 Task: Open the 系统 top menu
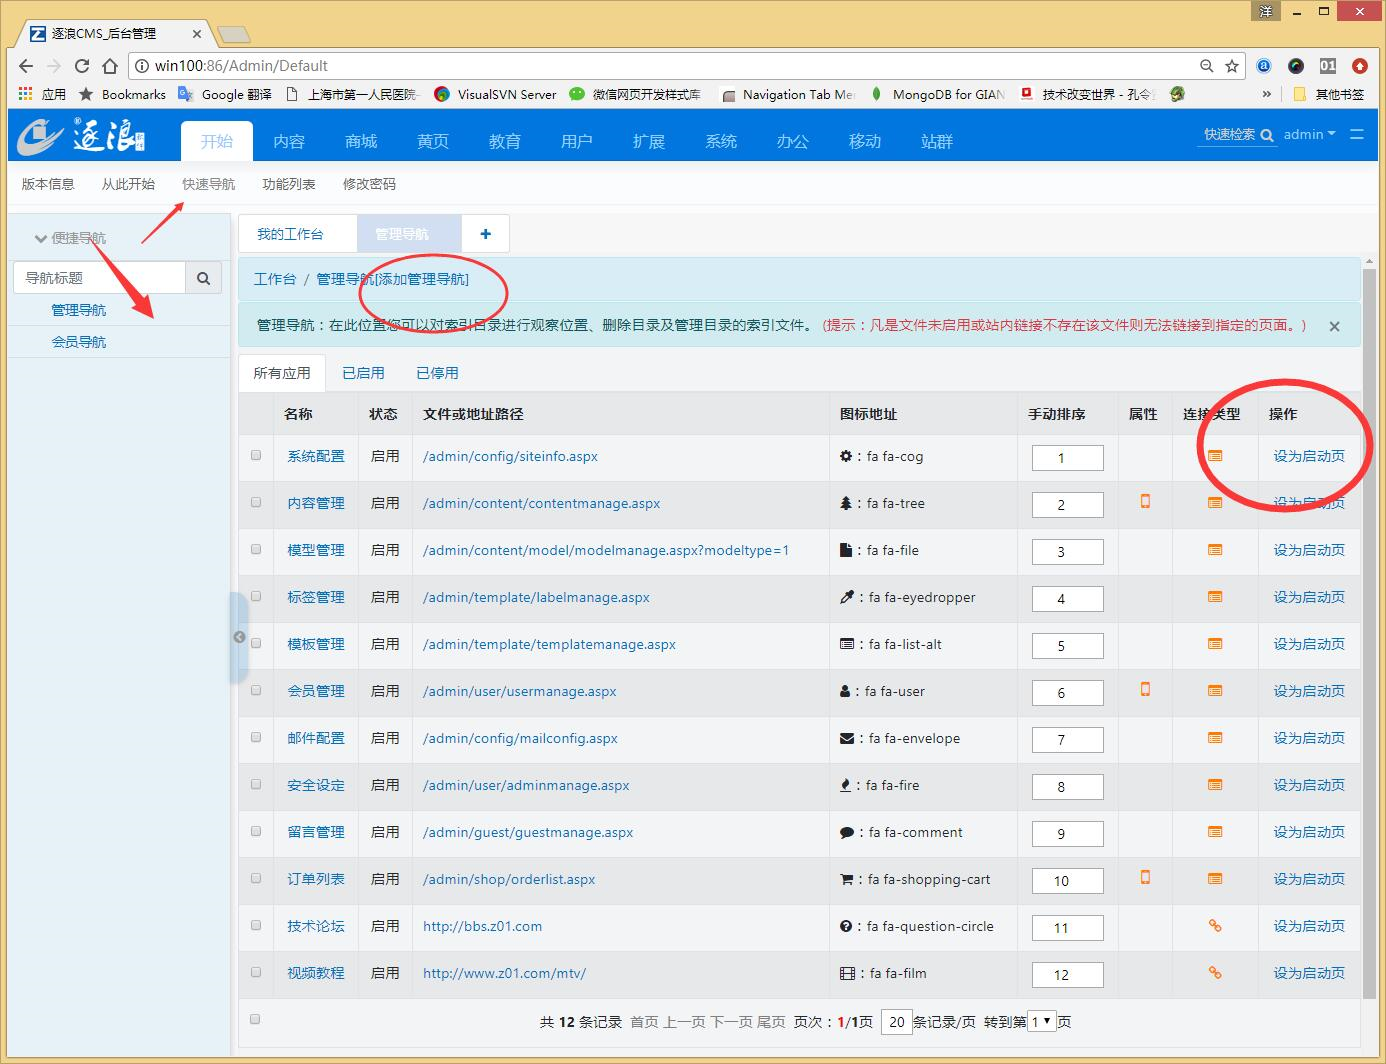point(721,141)
